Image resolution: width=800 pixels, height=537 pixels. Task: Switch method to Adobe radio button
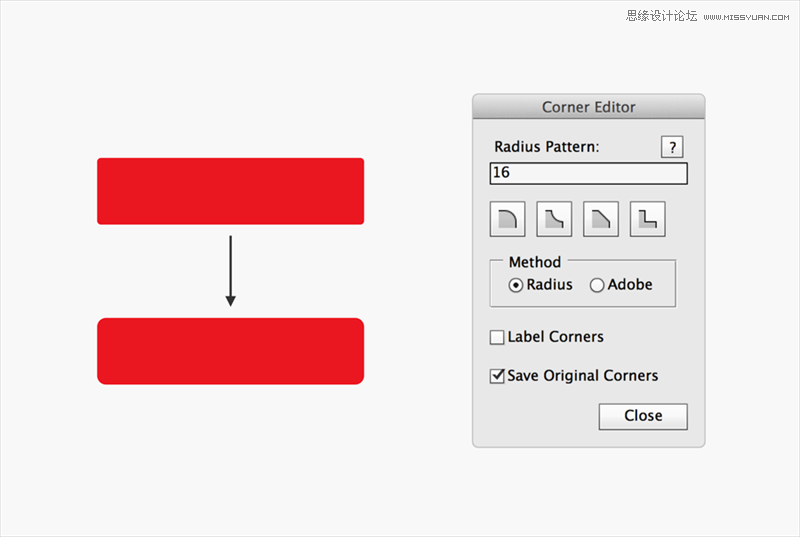[596, 285]
